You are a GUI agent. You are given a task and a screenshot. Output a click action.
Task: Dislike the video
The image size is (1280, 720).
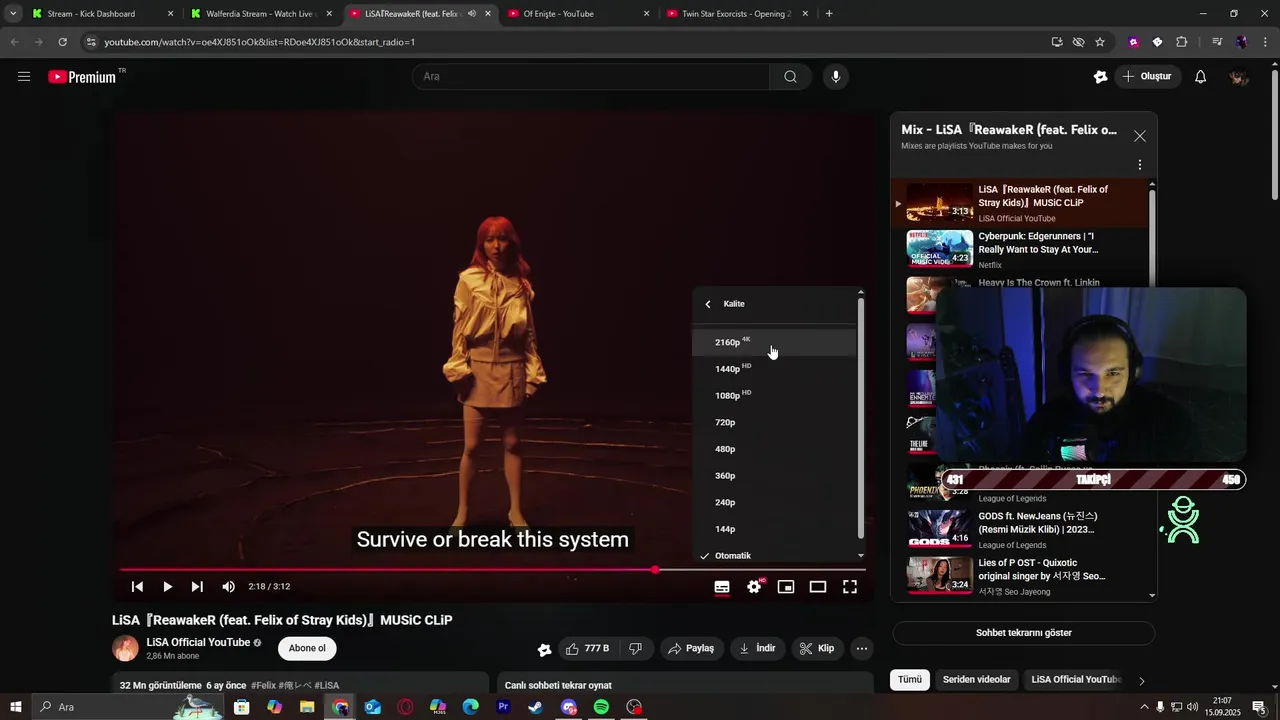coord(635,649)
